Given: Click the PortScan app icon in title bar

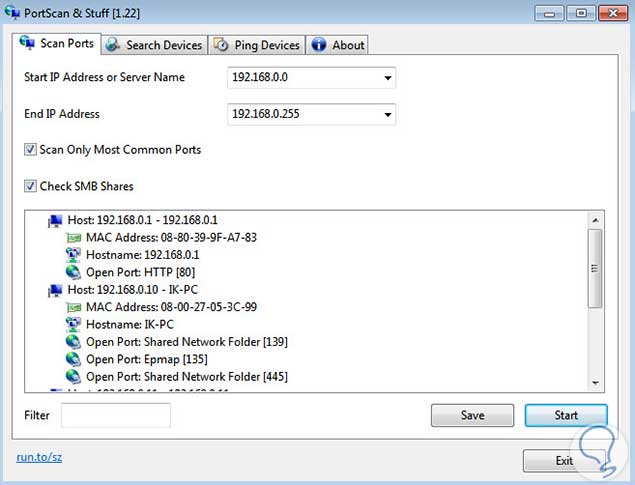Looking at the screenshot, I should (x=12, y=12).
